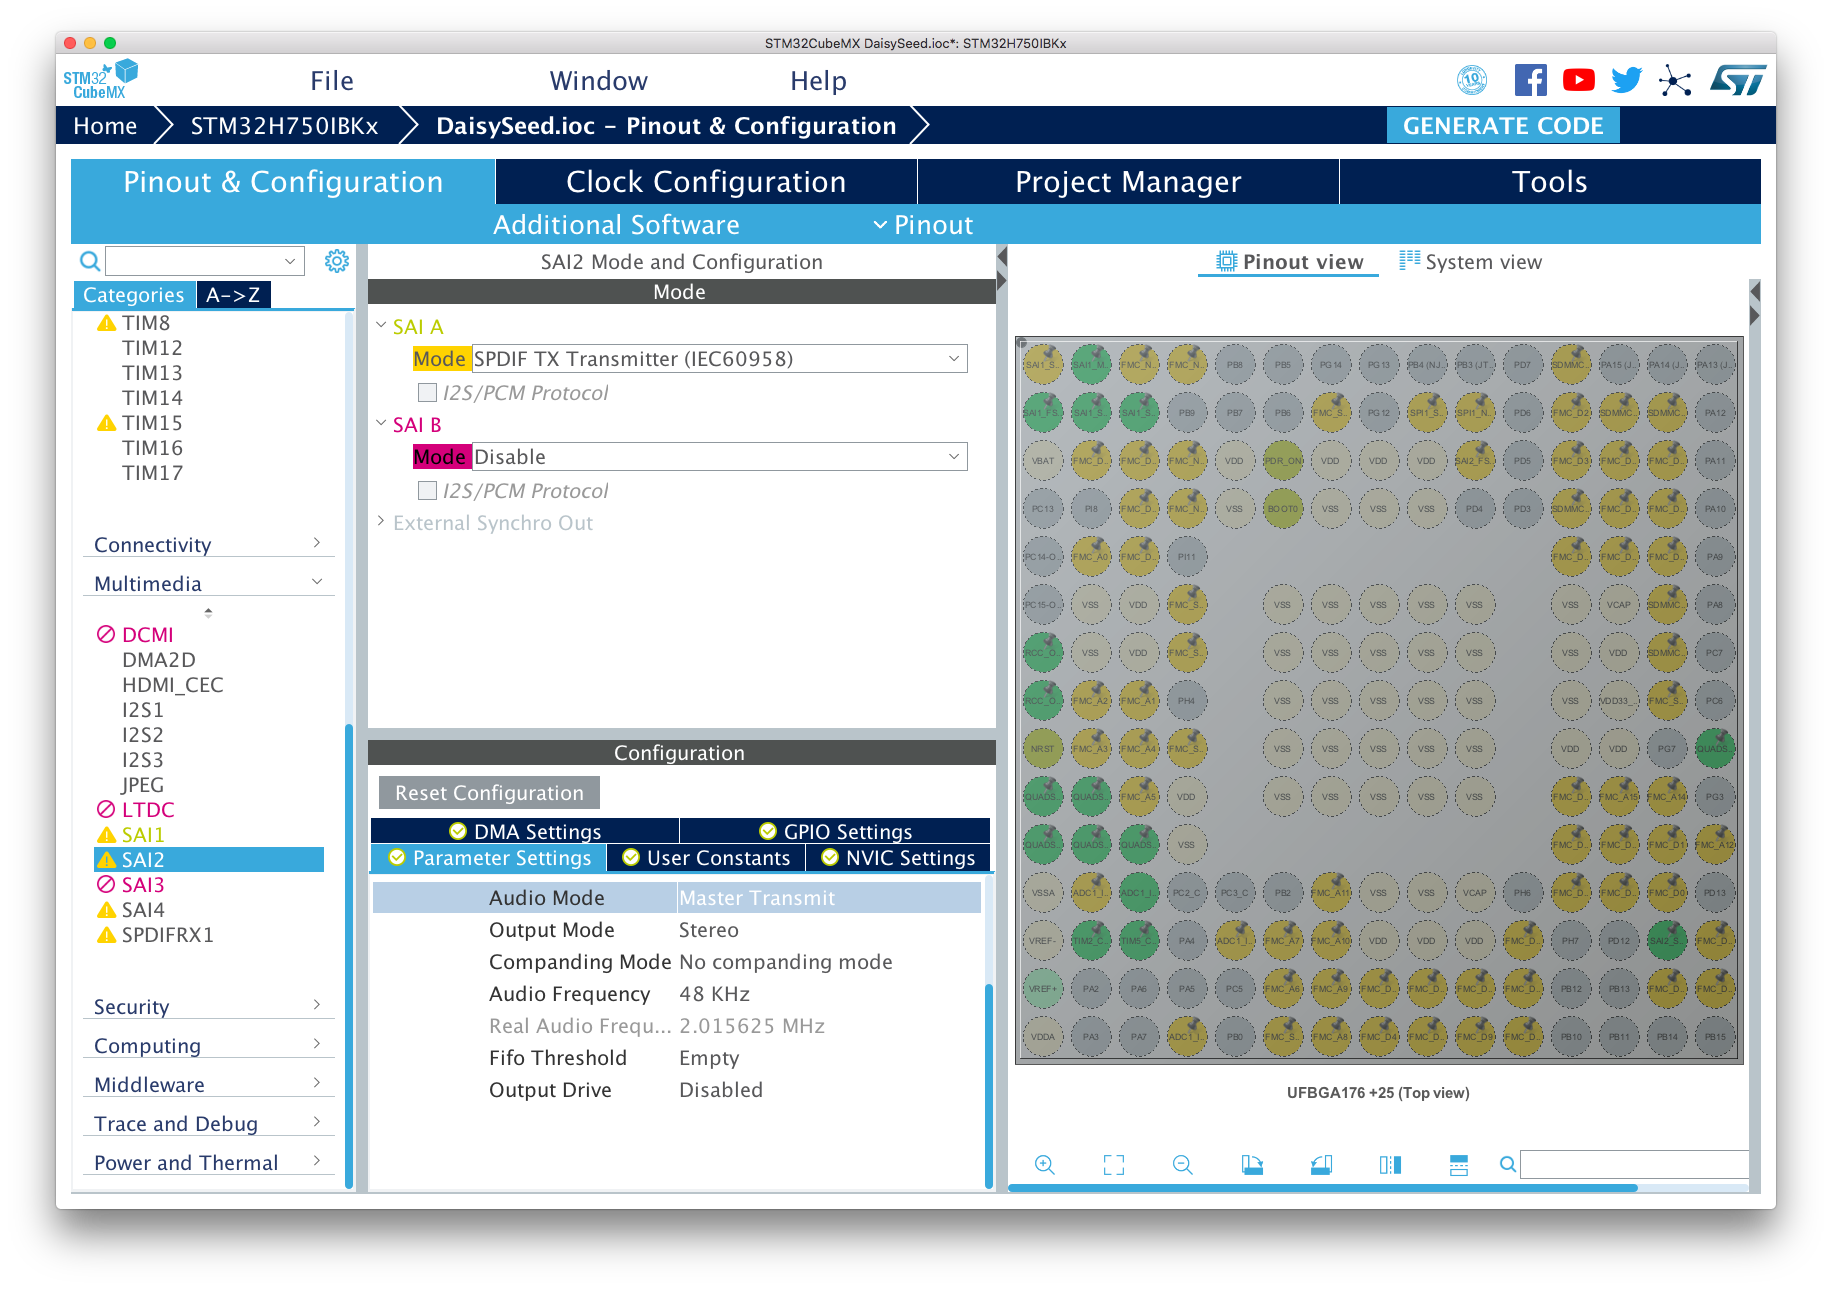Enable I2S/PCM Protocol checkbox under SAI A
Screen dimensions: 1832x1289
point(427,393)
